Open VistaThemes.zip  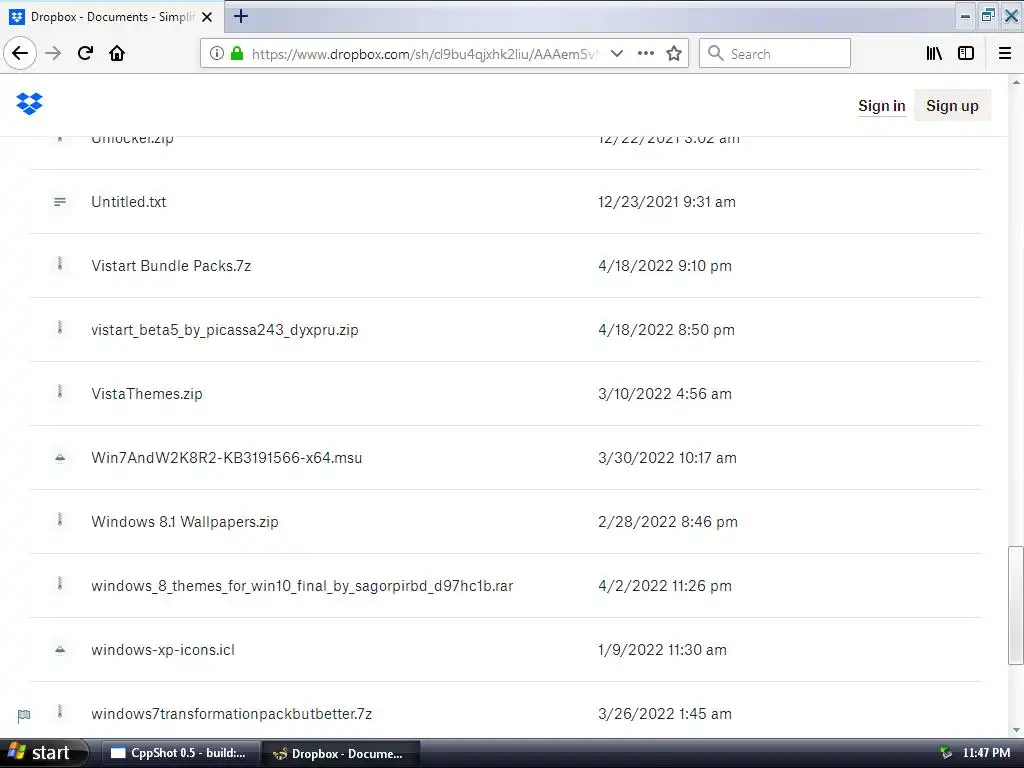pos(147,394)
